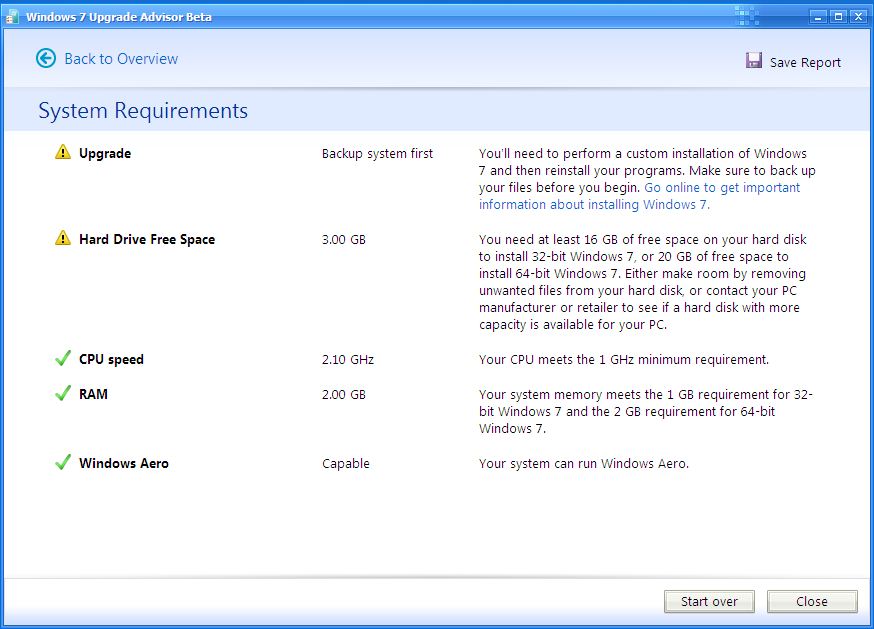Save Report link text
Viewport: 874px width, 629px height.
point(805,62)
